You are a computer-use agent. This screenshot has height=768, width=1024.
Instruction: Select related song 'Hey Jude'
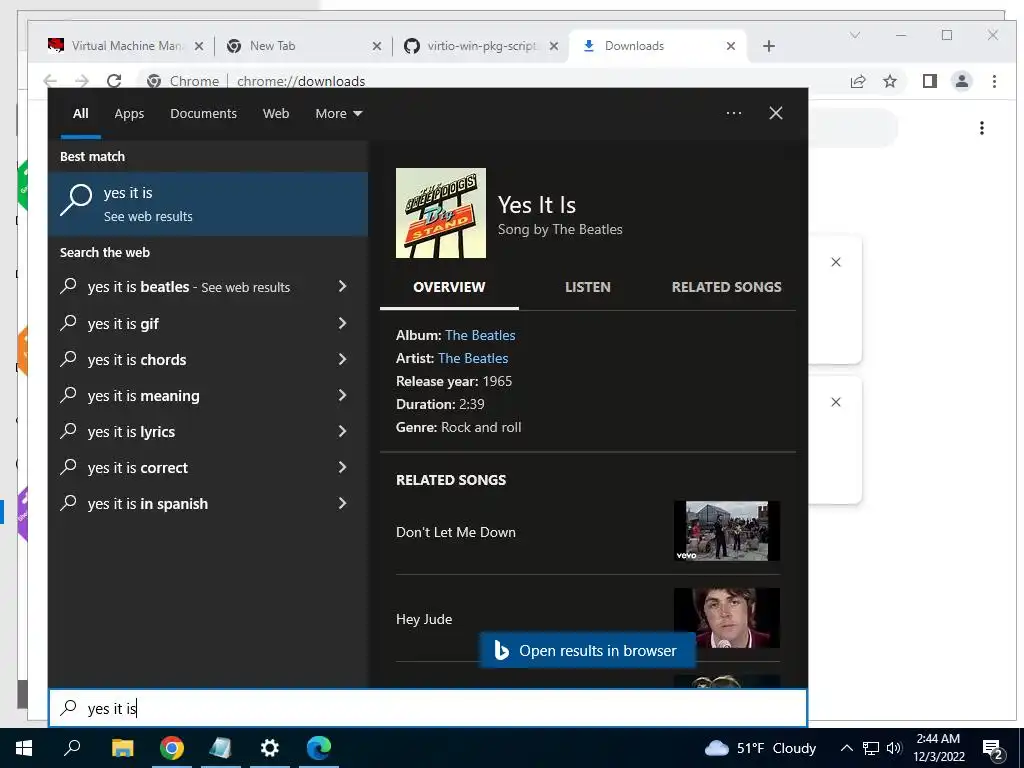pos(424,619)
